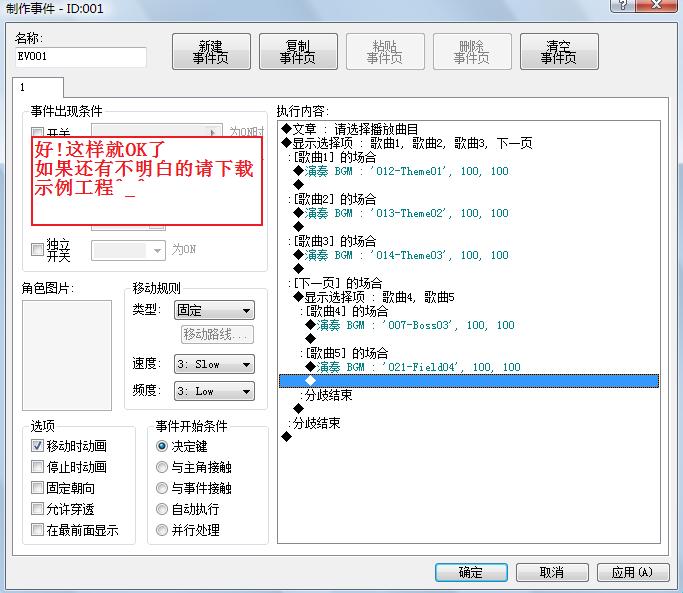Click the 新建事件页 button
Screen dimensions: 683x593
point(211,51)
